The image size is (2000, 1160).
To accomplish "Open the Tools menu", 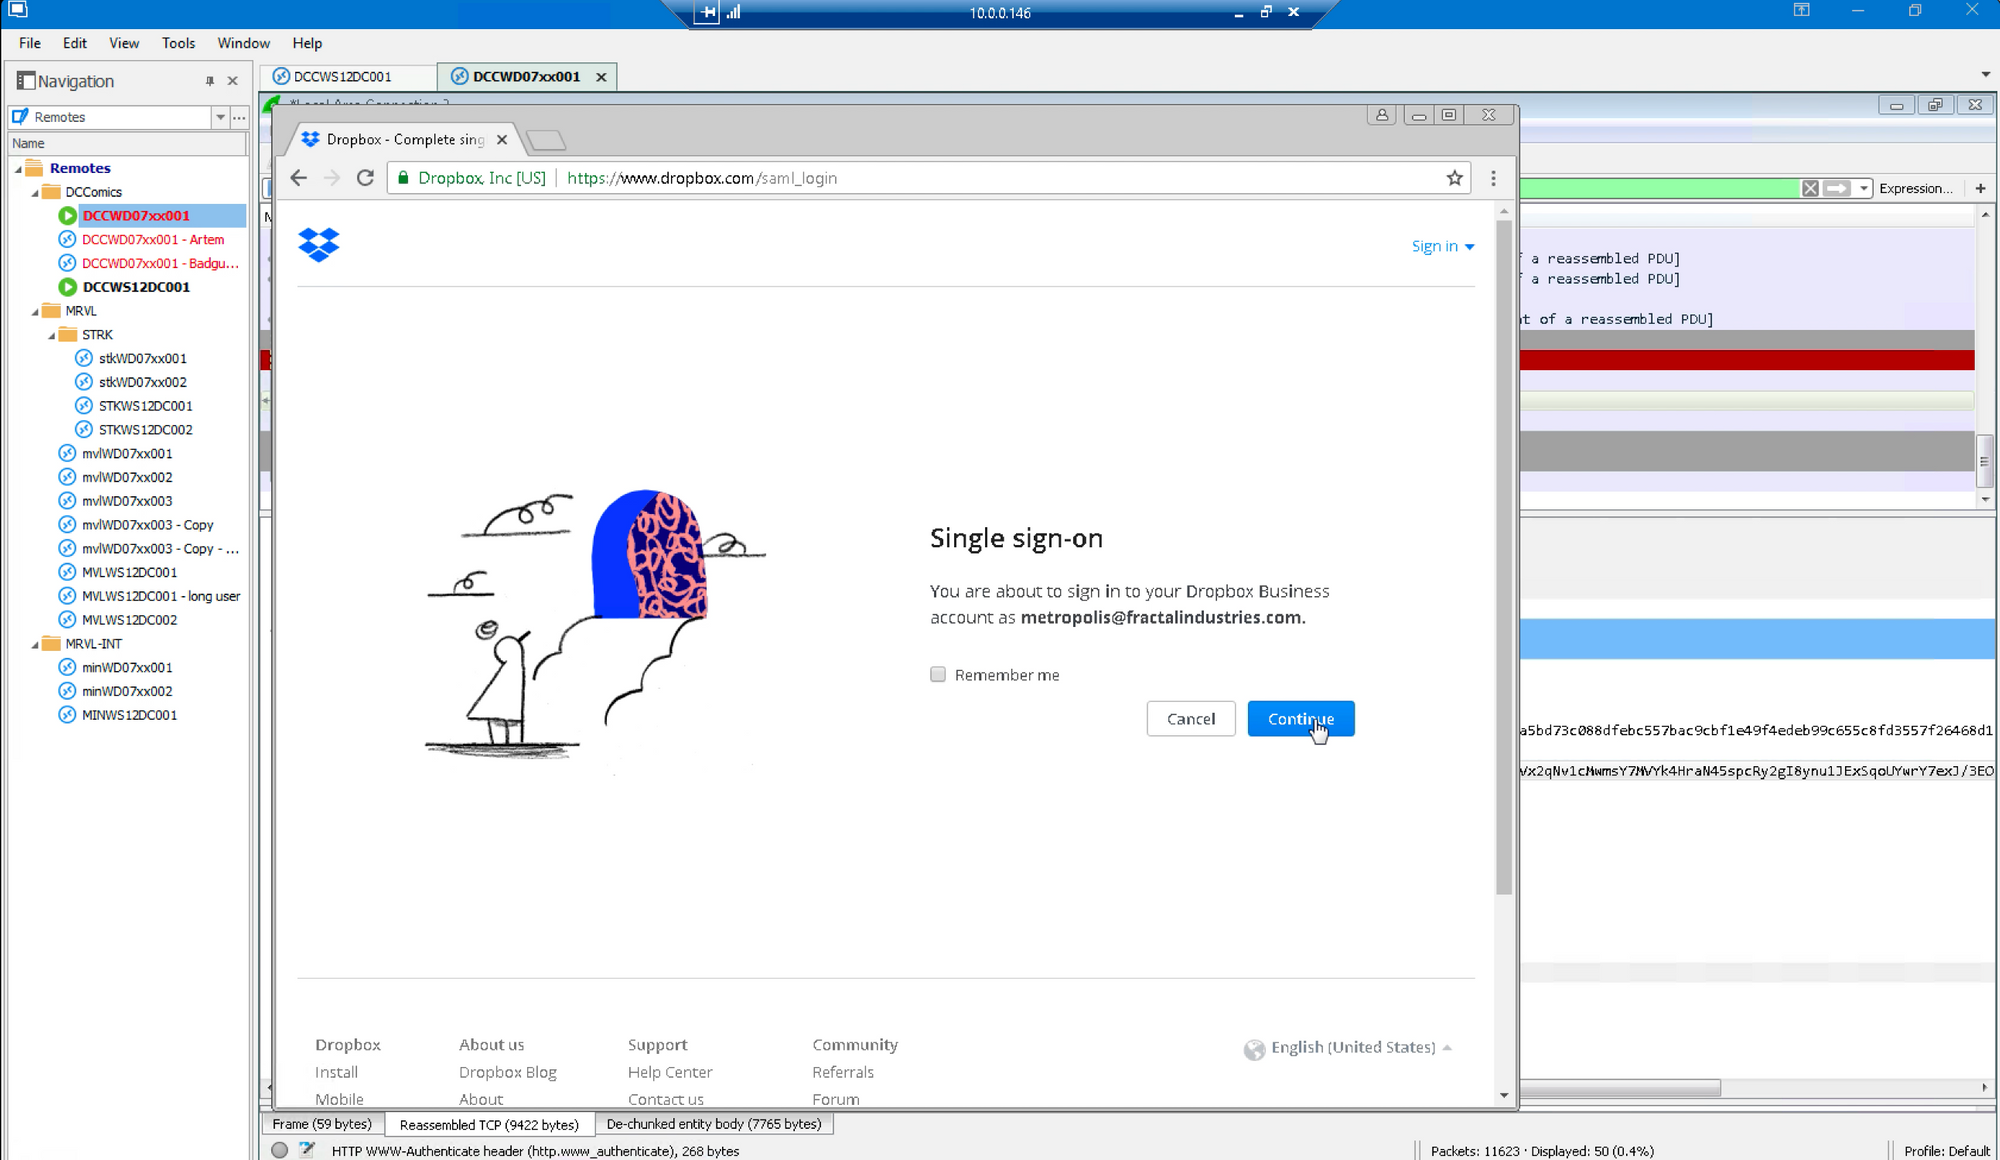I will coord(178,43).
